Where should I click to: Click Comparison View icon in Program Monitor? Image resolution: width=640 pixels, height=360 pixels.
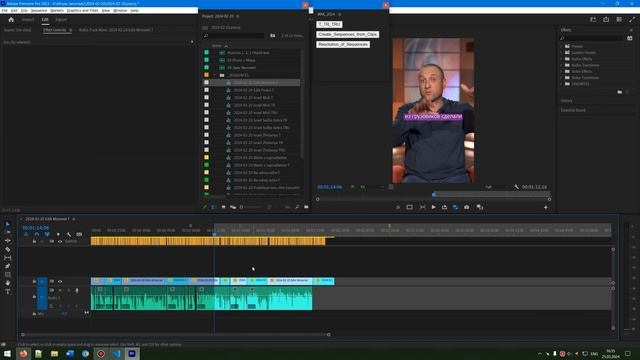pos(480,207)
